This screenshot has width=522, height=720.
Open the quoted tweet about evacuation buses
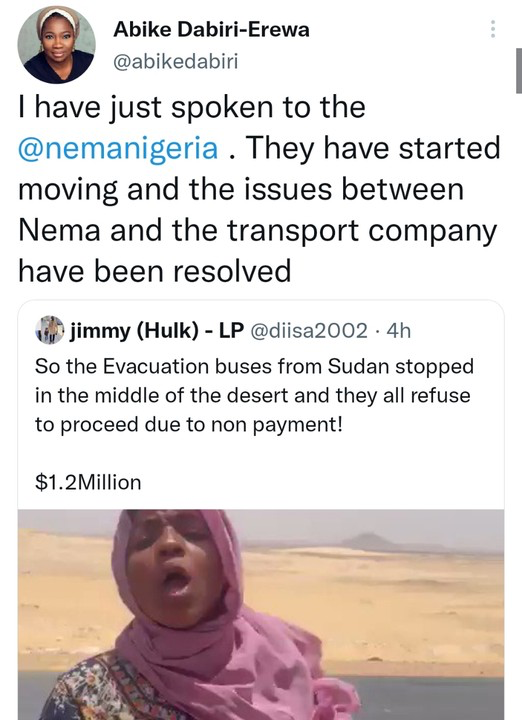click(261, 396)
